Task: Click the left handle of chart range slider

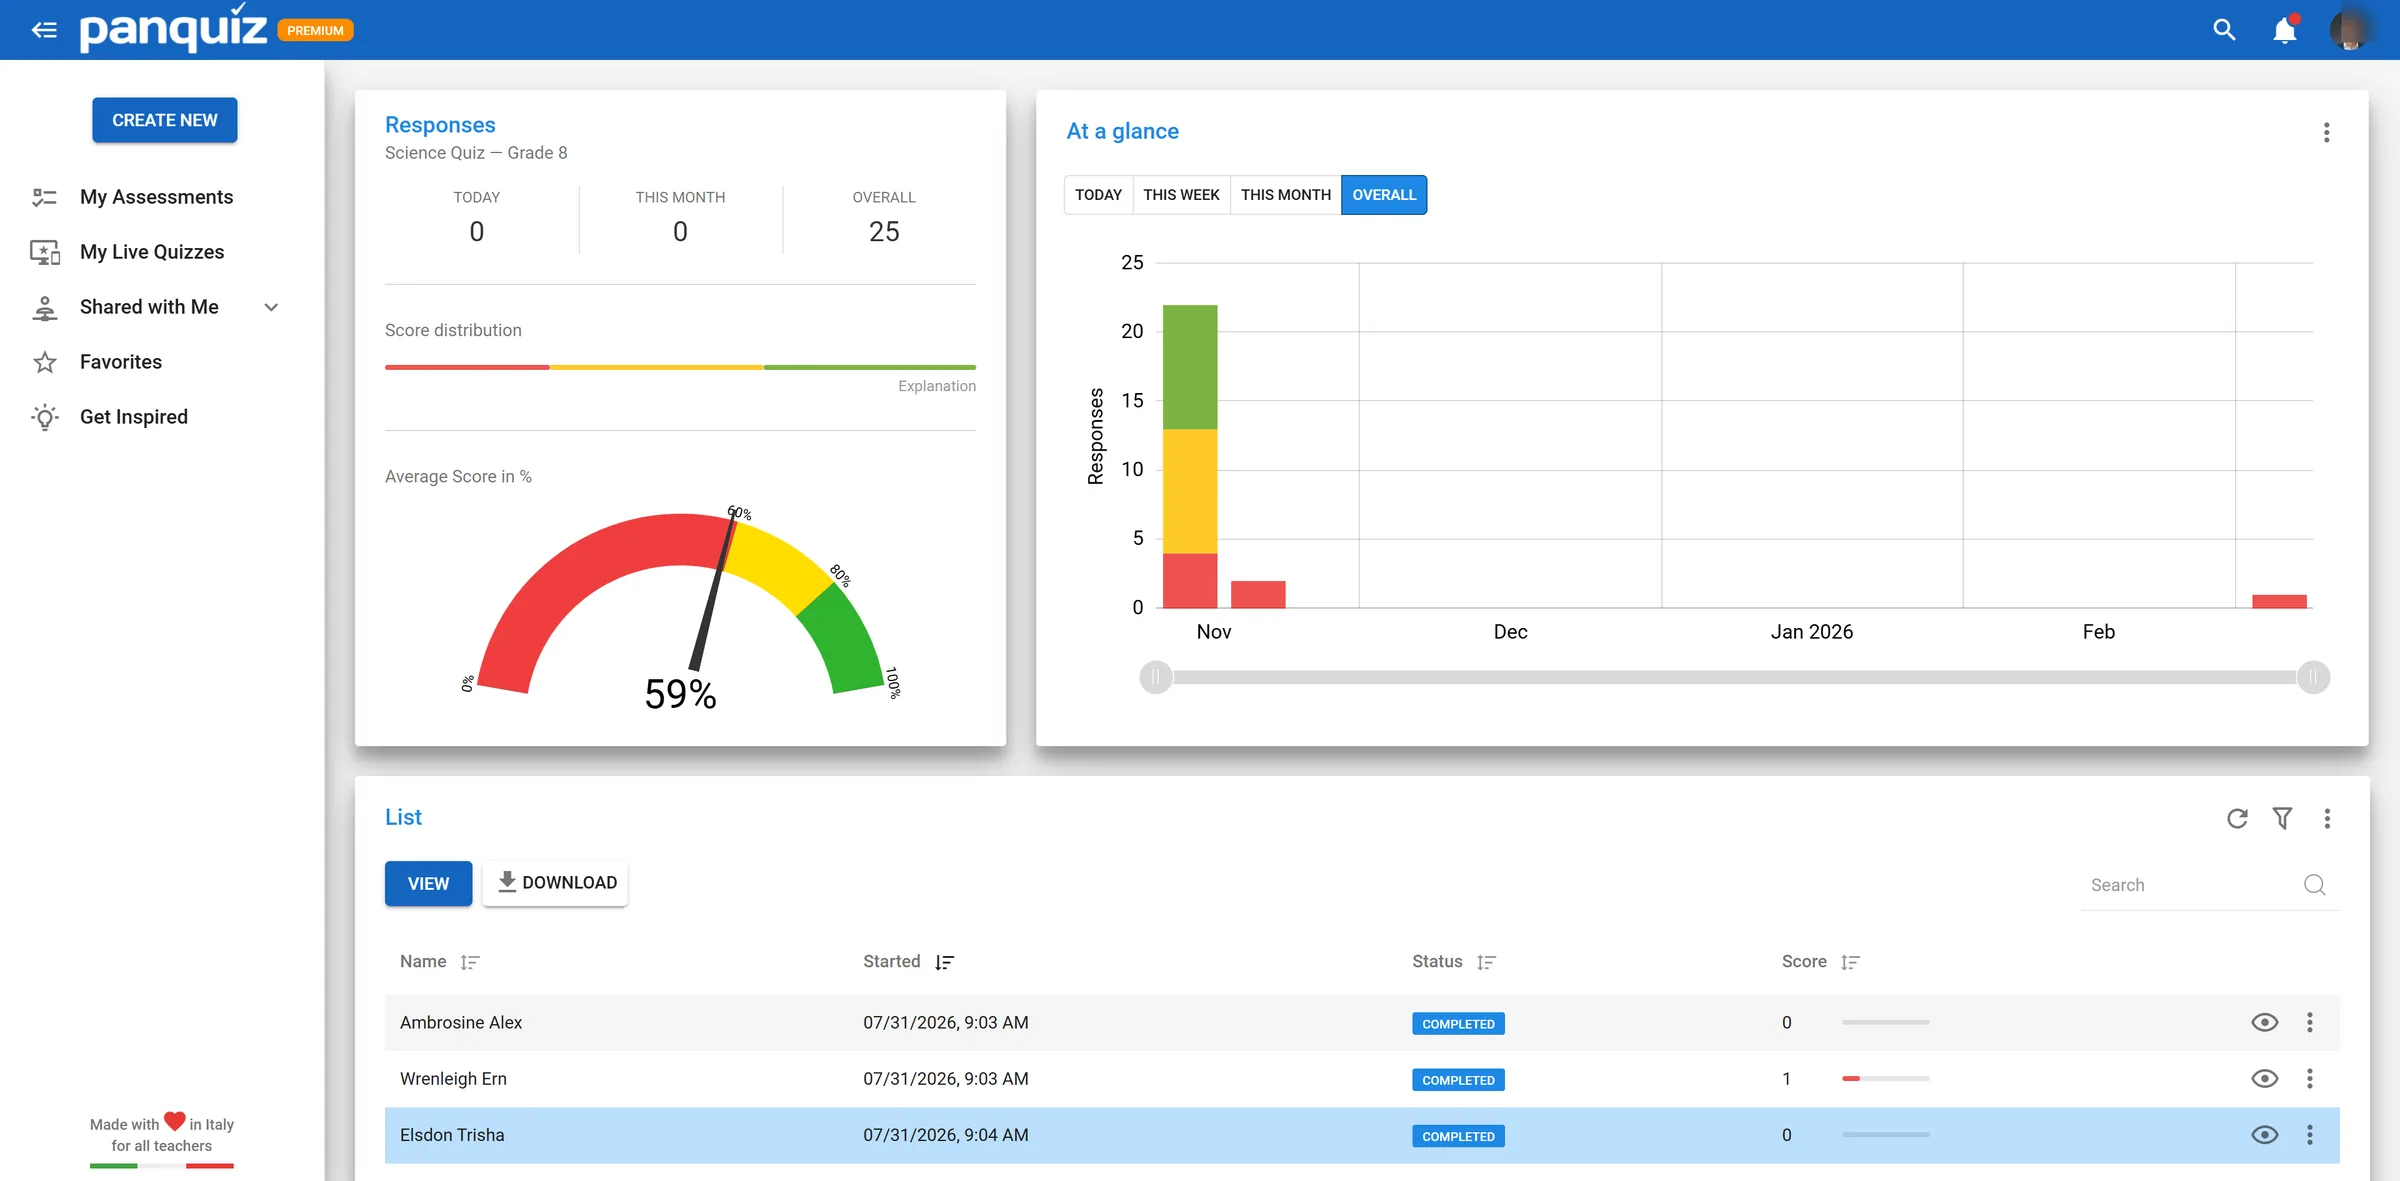Action: pos(1156,677)
